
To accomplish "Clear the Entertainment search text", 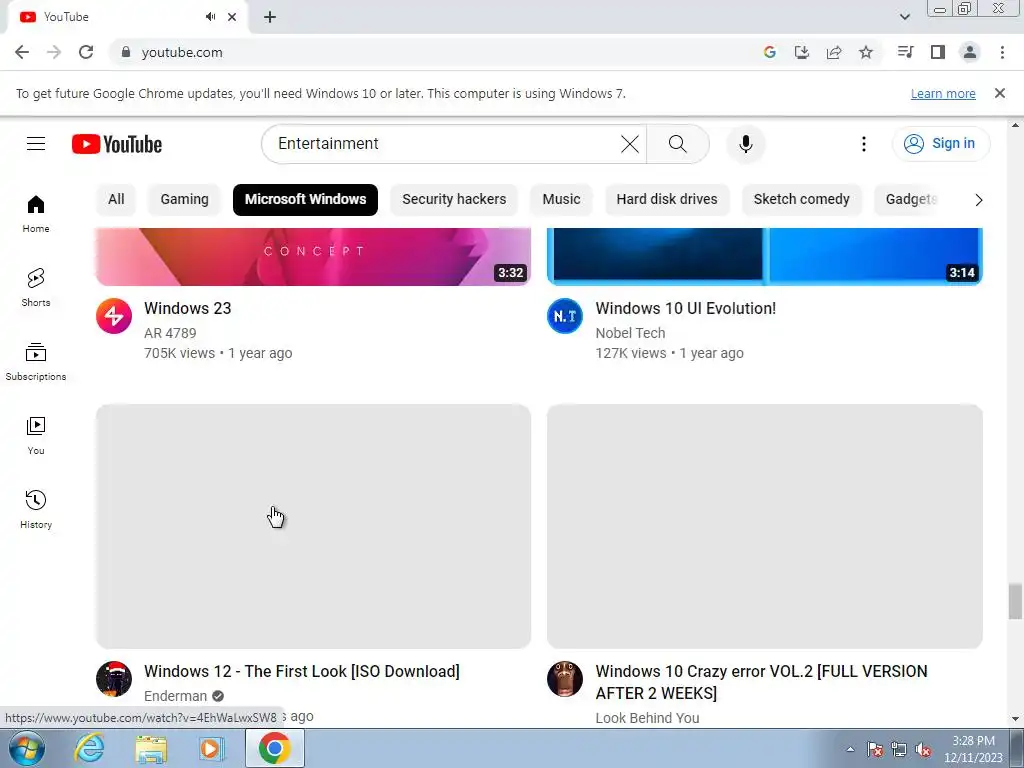I will click(x=630, y=144).
